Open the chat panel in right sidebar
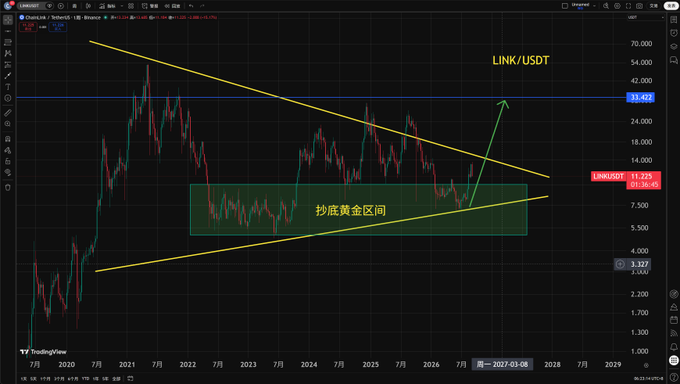This screenshot has height=384, width=680. point(673,60)
